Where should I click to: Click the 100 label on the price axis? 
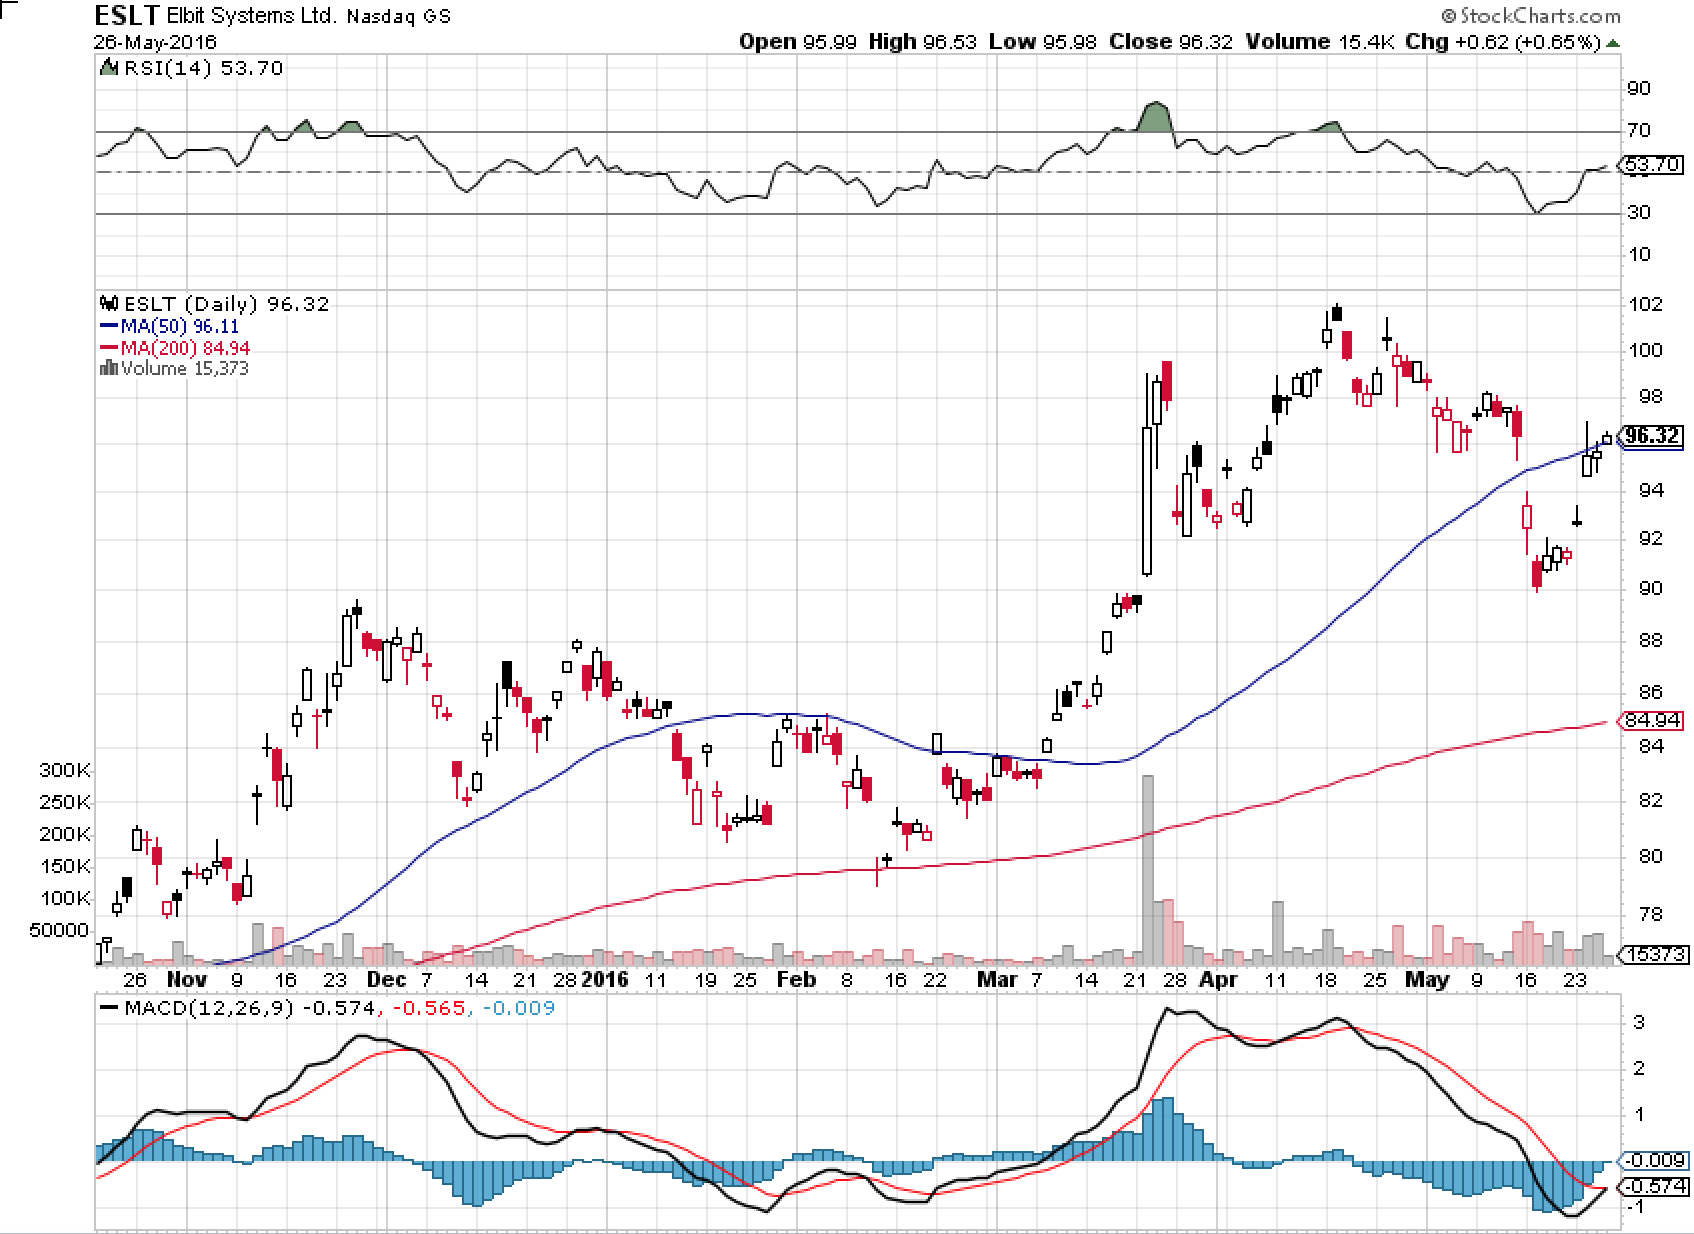pyautogui.click(x=1646, y=350)
